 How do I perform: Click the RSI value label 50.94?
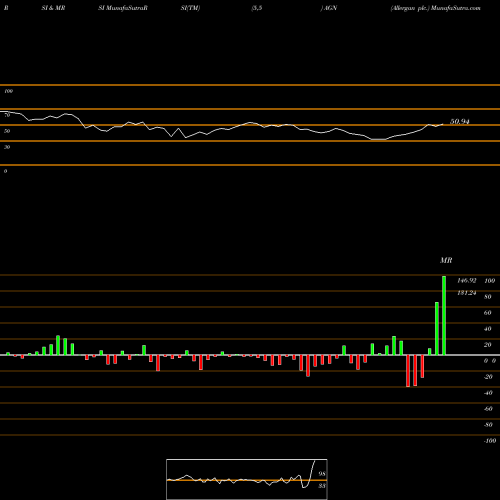(x=460, y=122)
